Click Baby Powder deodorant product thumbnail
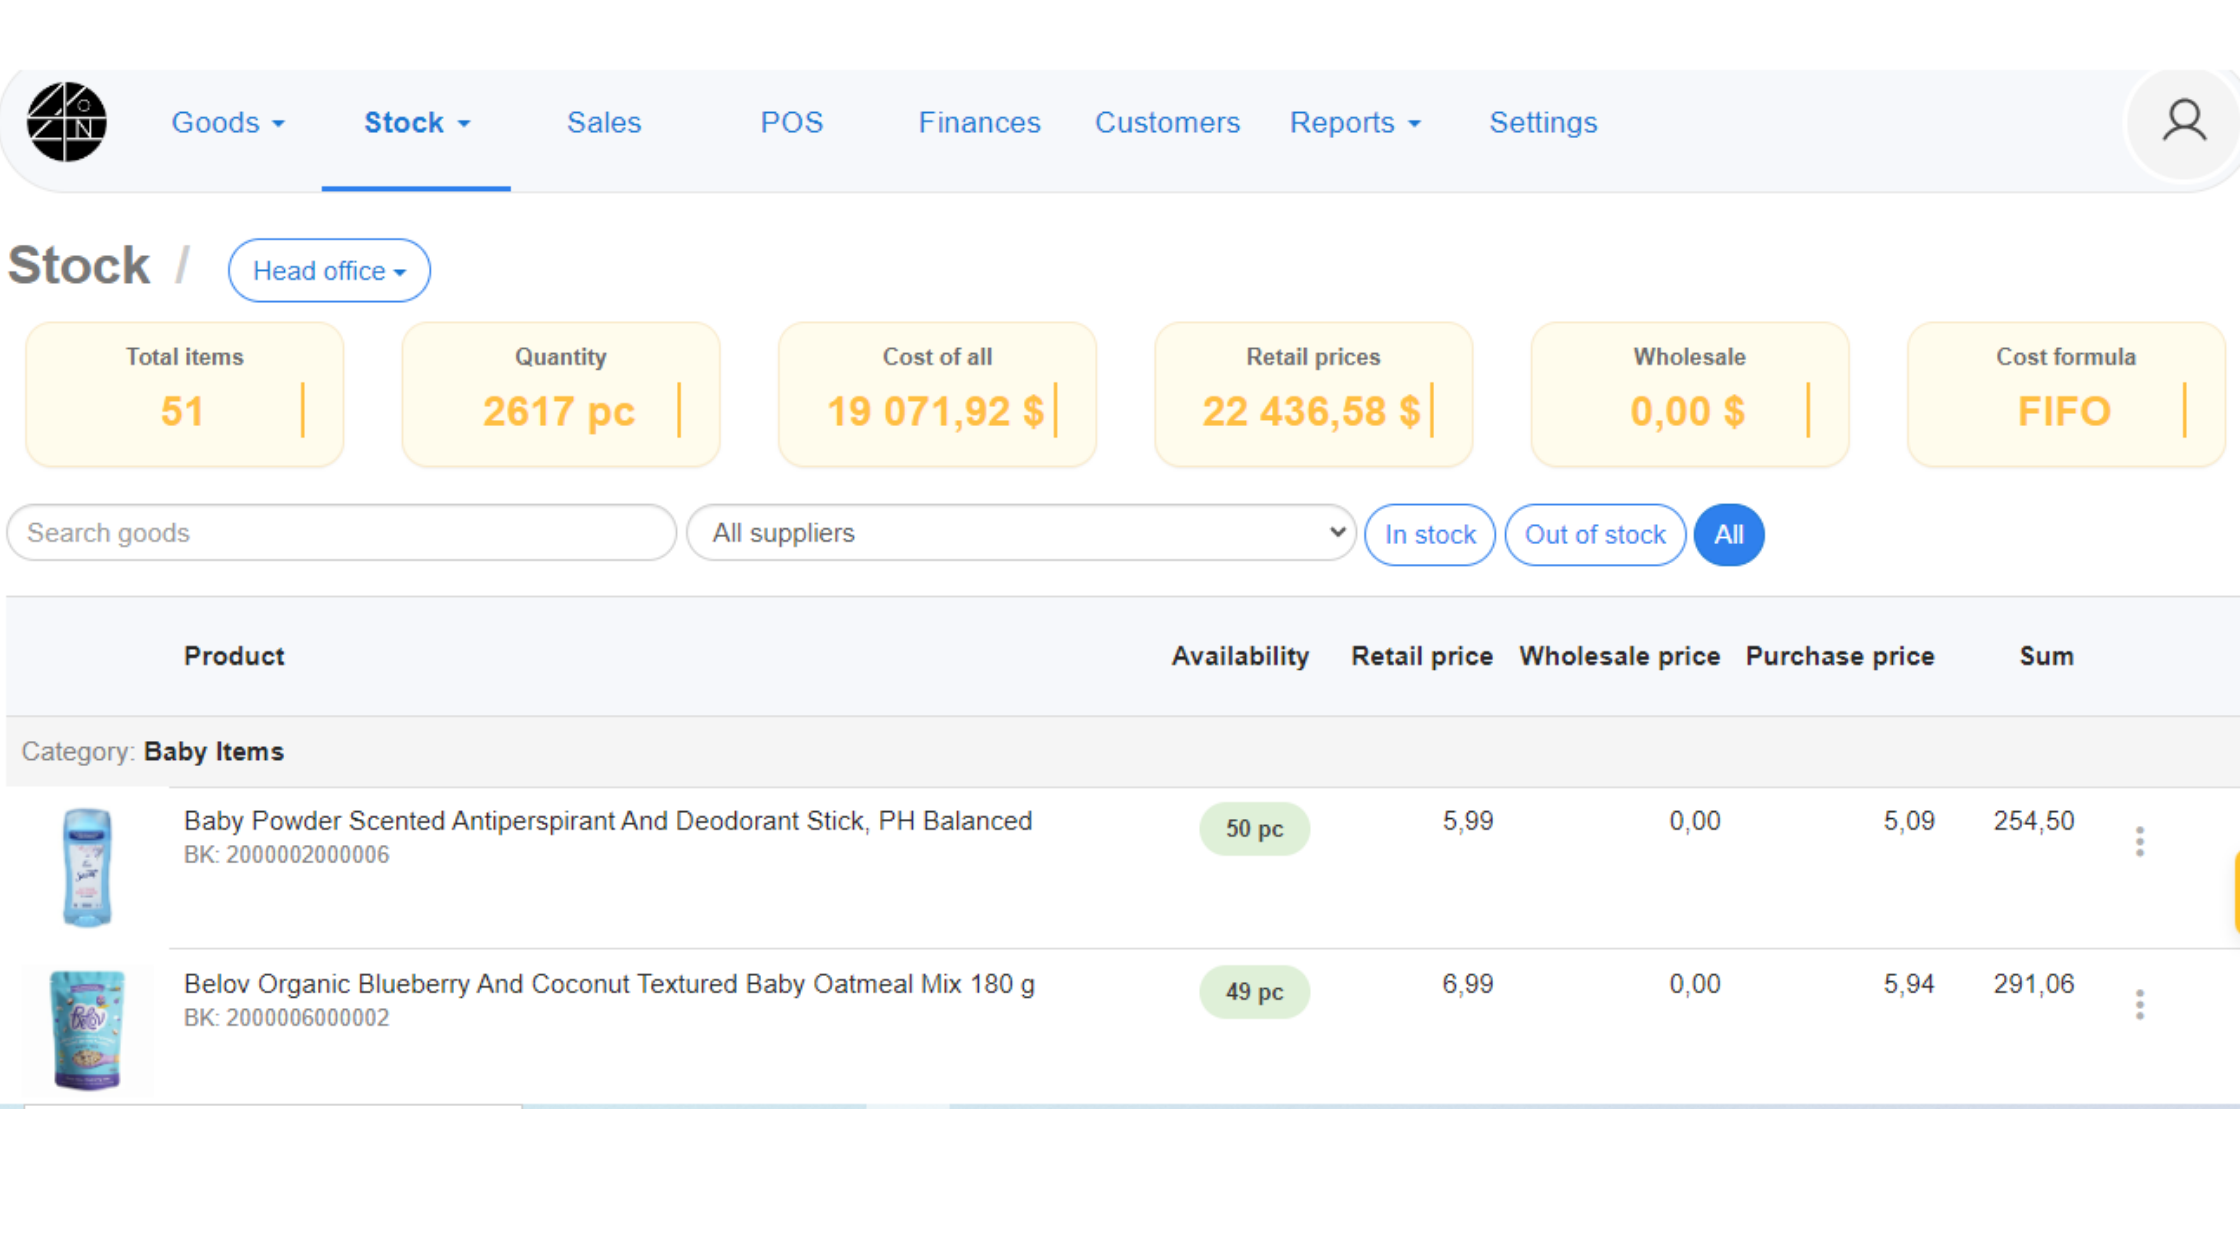 [87, 867]
